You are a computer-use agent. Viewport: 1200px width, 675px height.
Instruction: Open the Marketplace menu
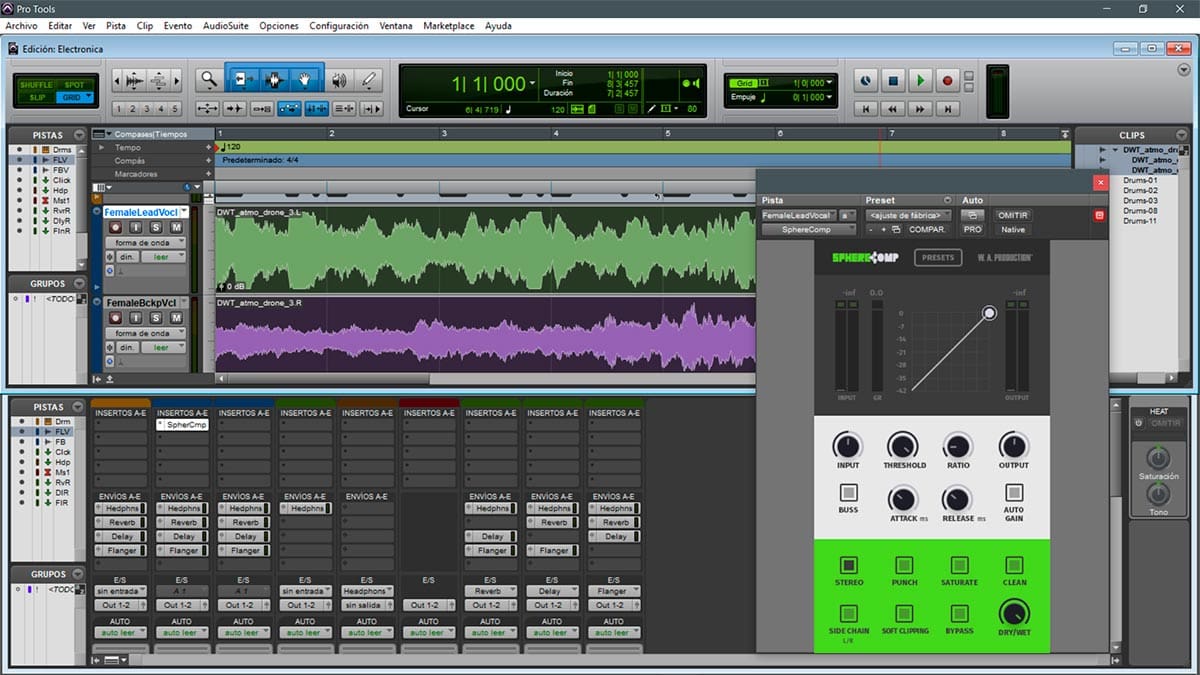448,26
